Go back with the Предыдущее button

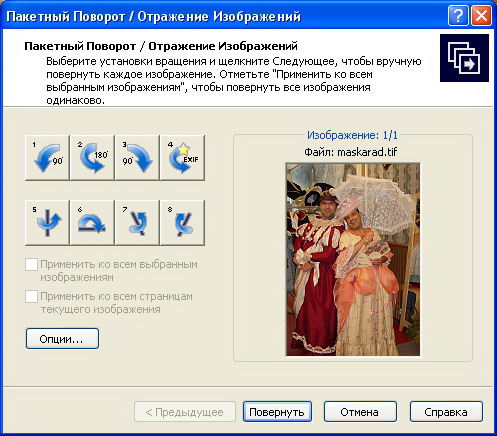[x=185, y=412]
